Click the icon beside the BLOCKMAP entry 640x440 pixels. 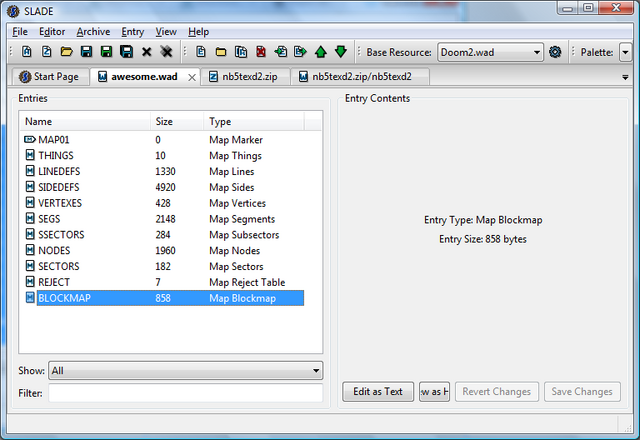pos(30,298)
